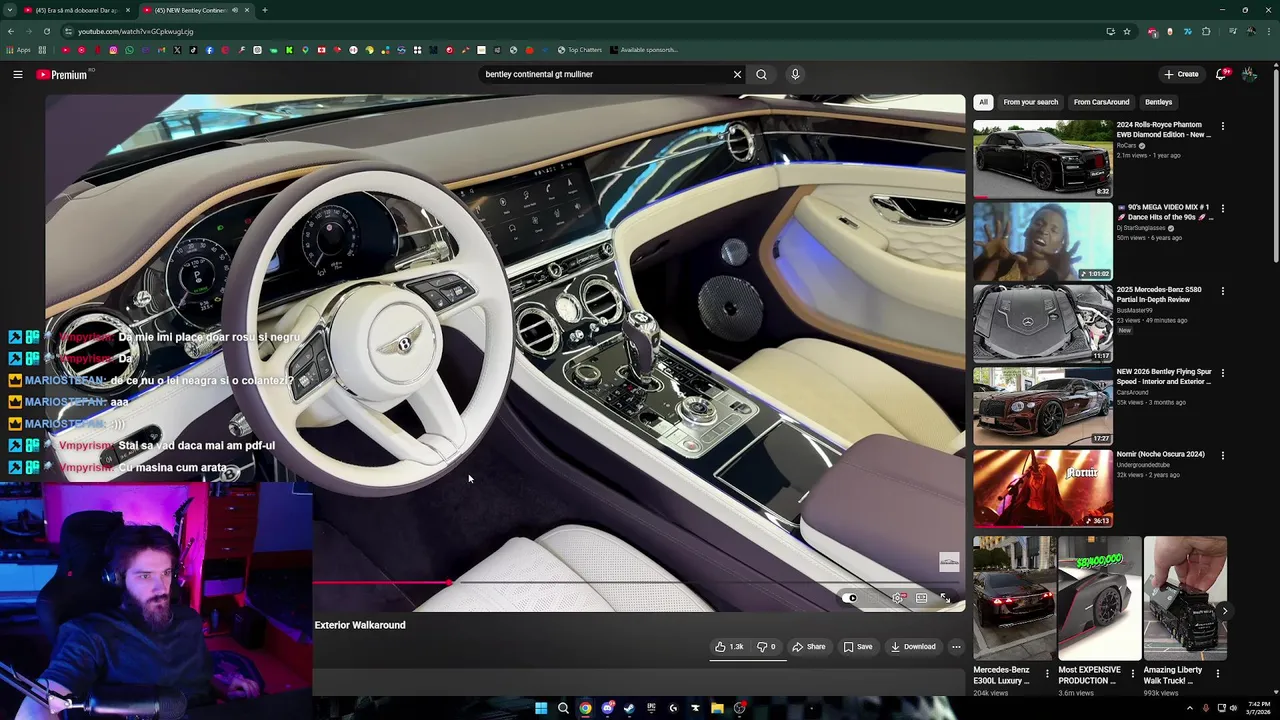Open options for Bentley Flying Spur video
The width and height of the screenshot is (1280, 720).
(1222, 373)
